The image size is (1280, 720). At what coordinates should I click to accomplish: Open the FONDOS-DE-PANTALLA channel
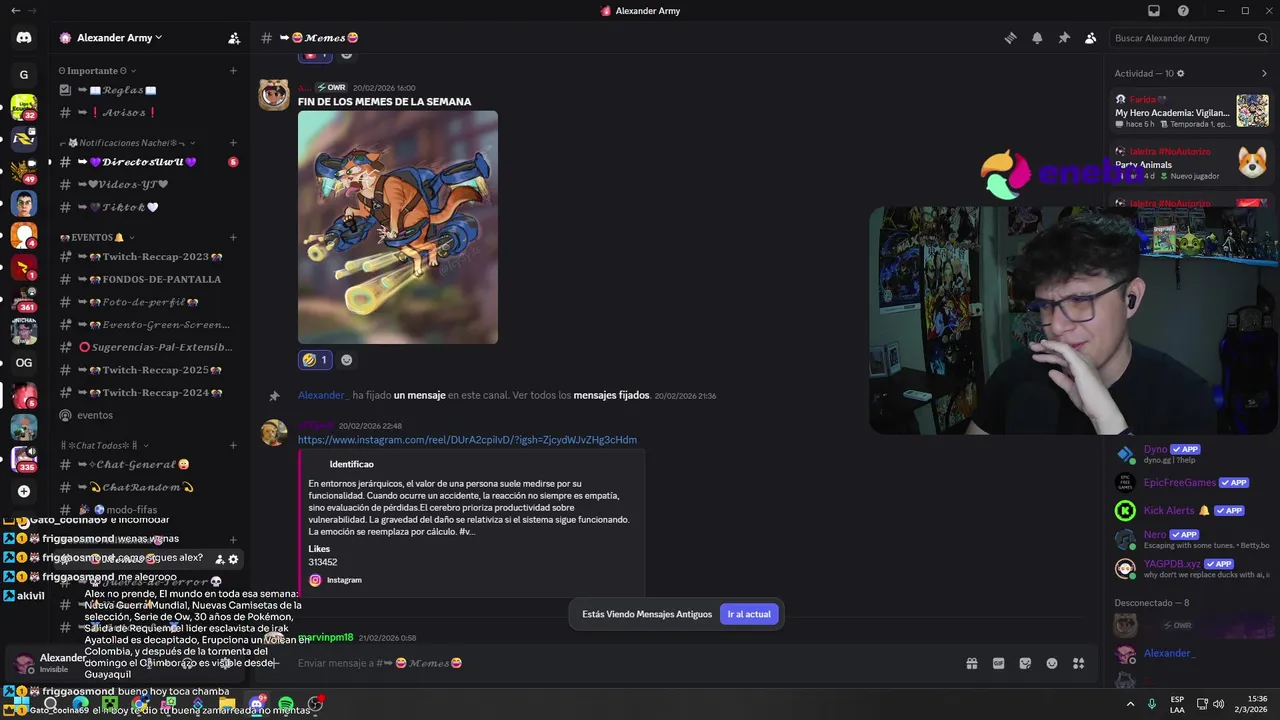coord(148,279)
